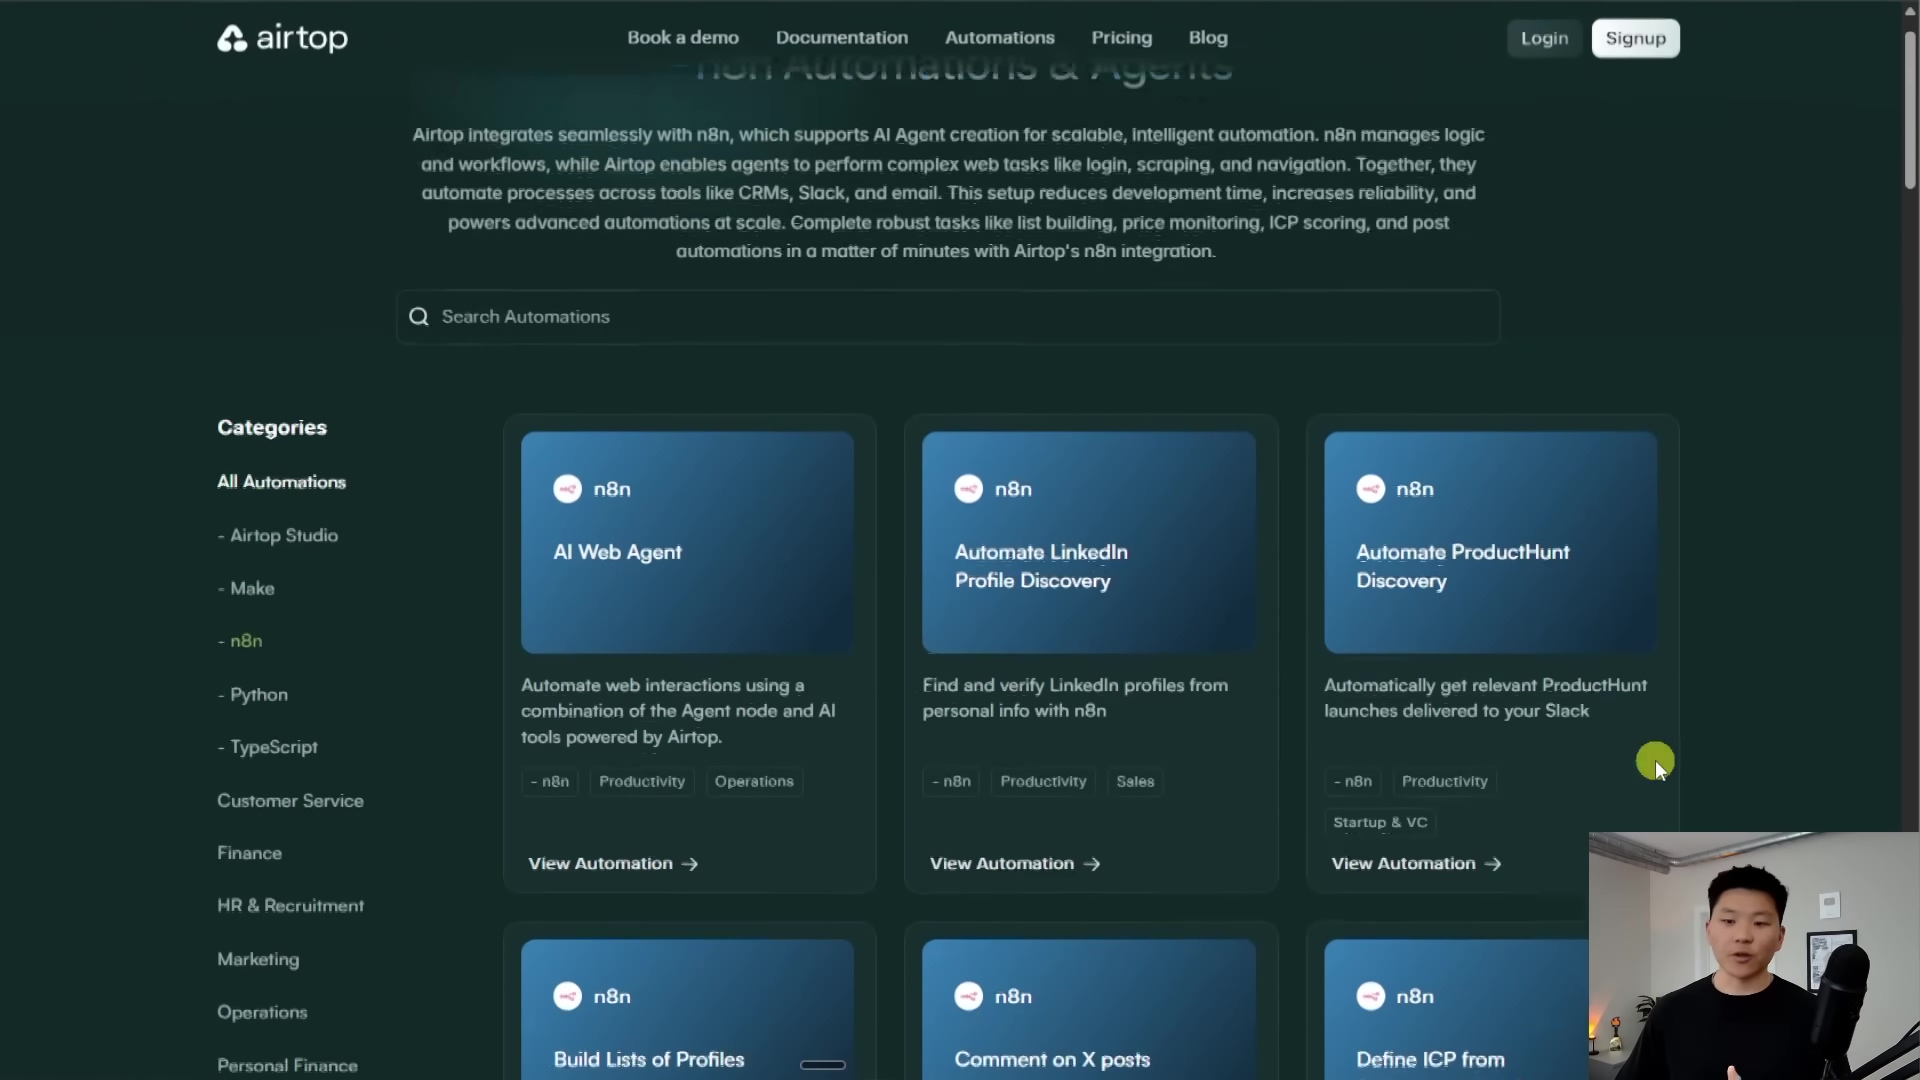Click the Login button
This screenshot has width=1920, height=1080.
[x=1544, y=38]
